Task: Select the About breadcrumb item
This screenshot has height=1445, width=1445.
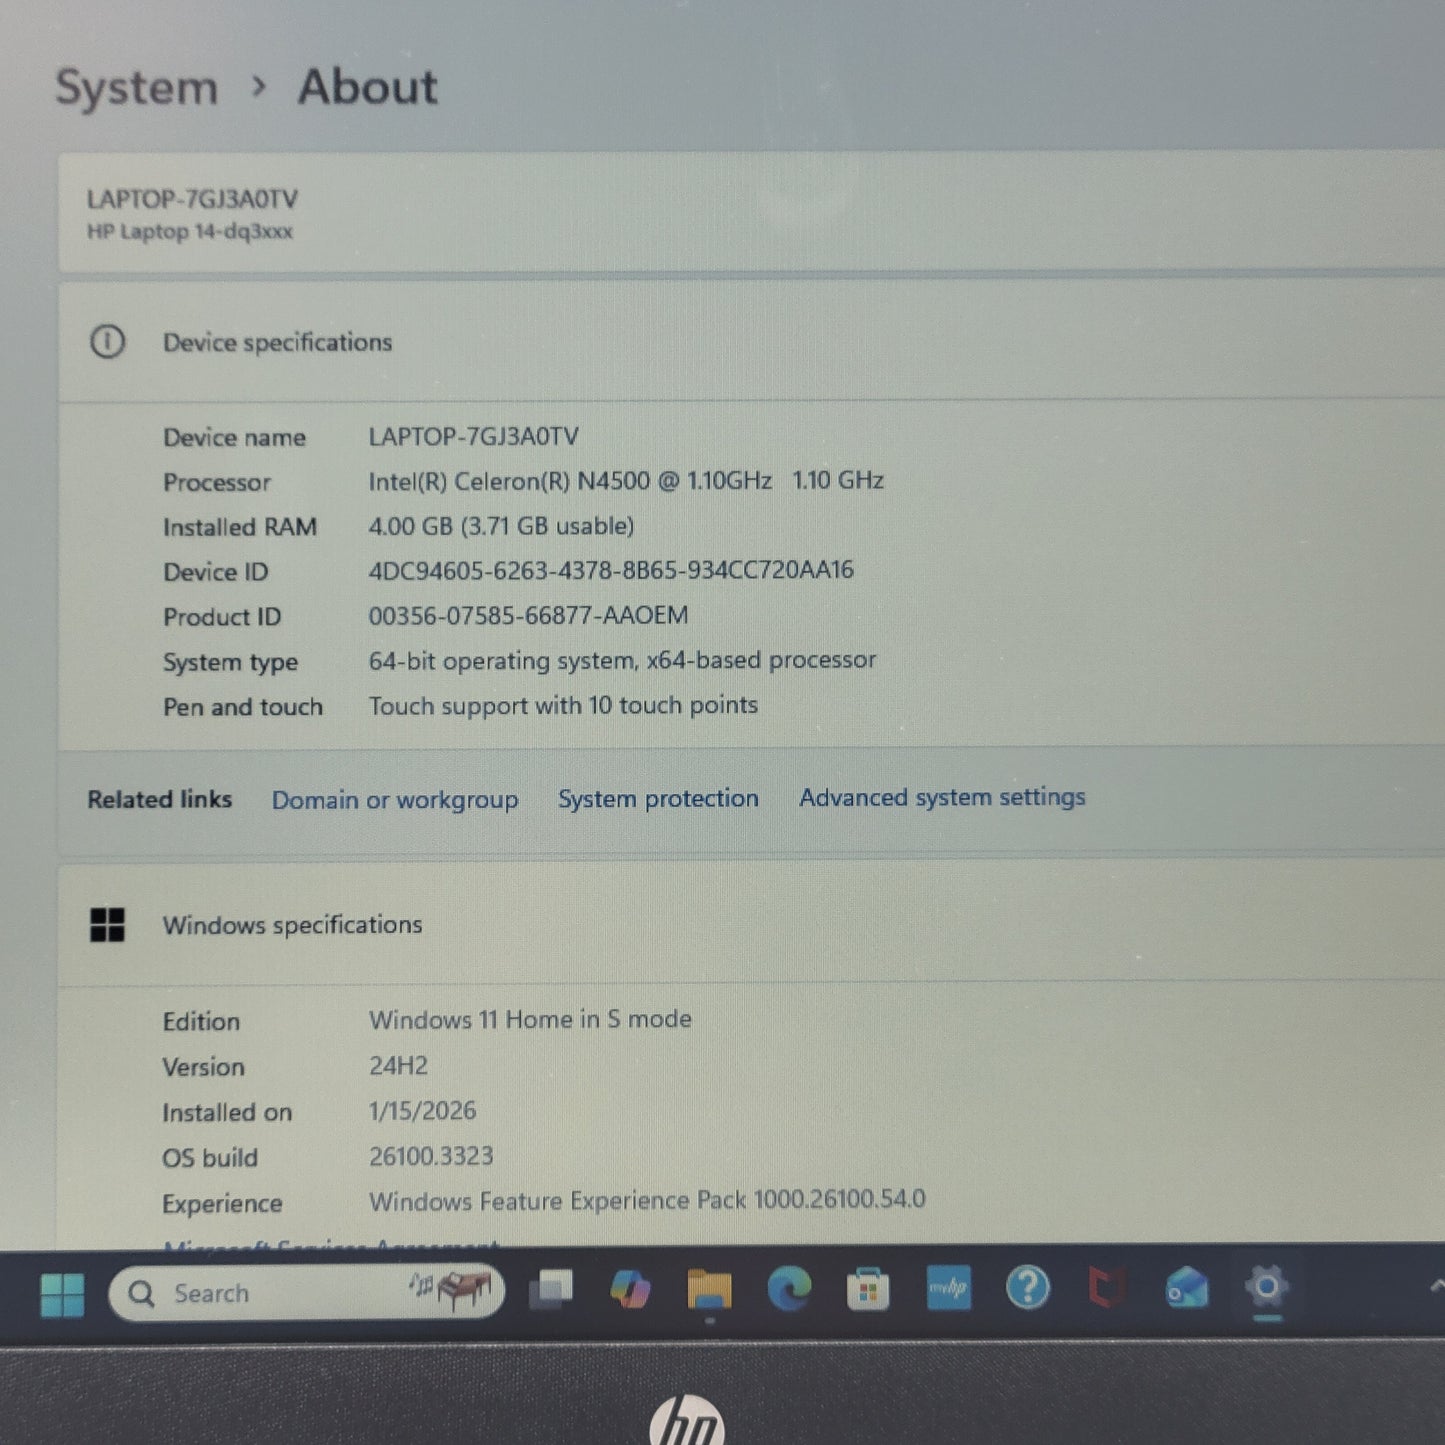Action: [366, 88]
